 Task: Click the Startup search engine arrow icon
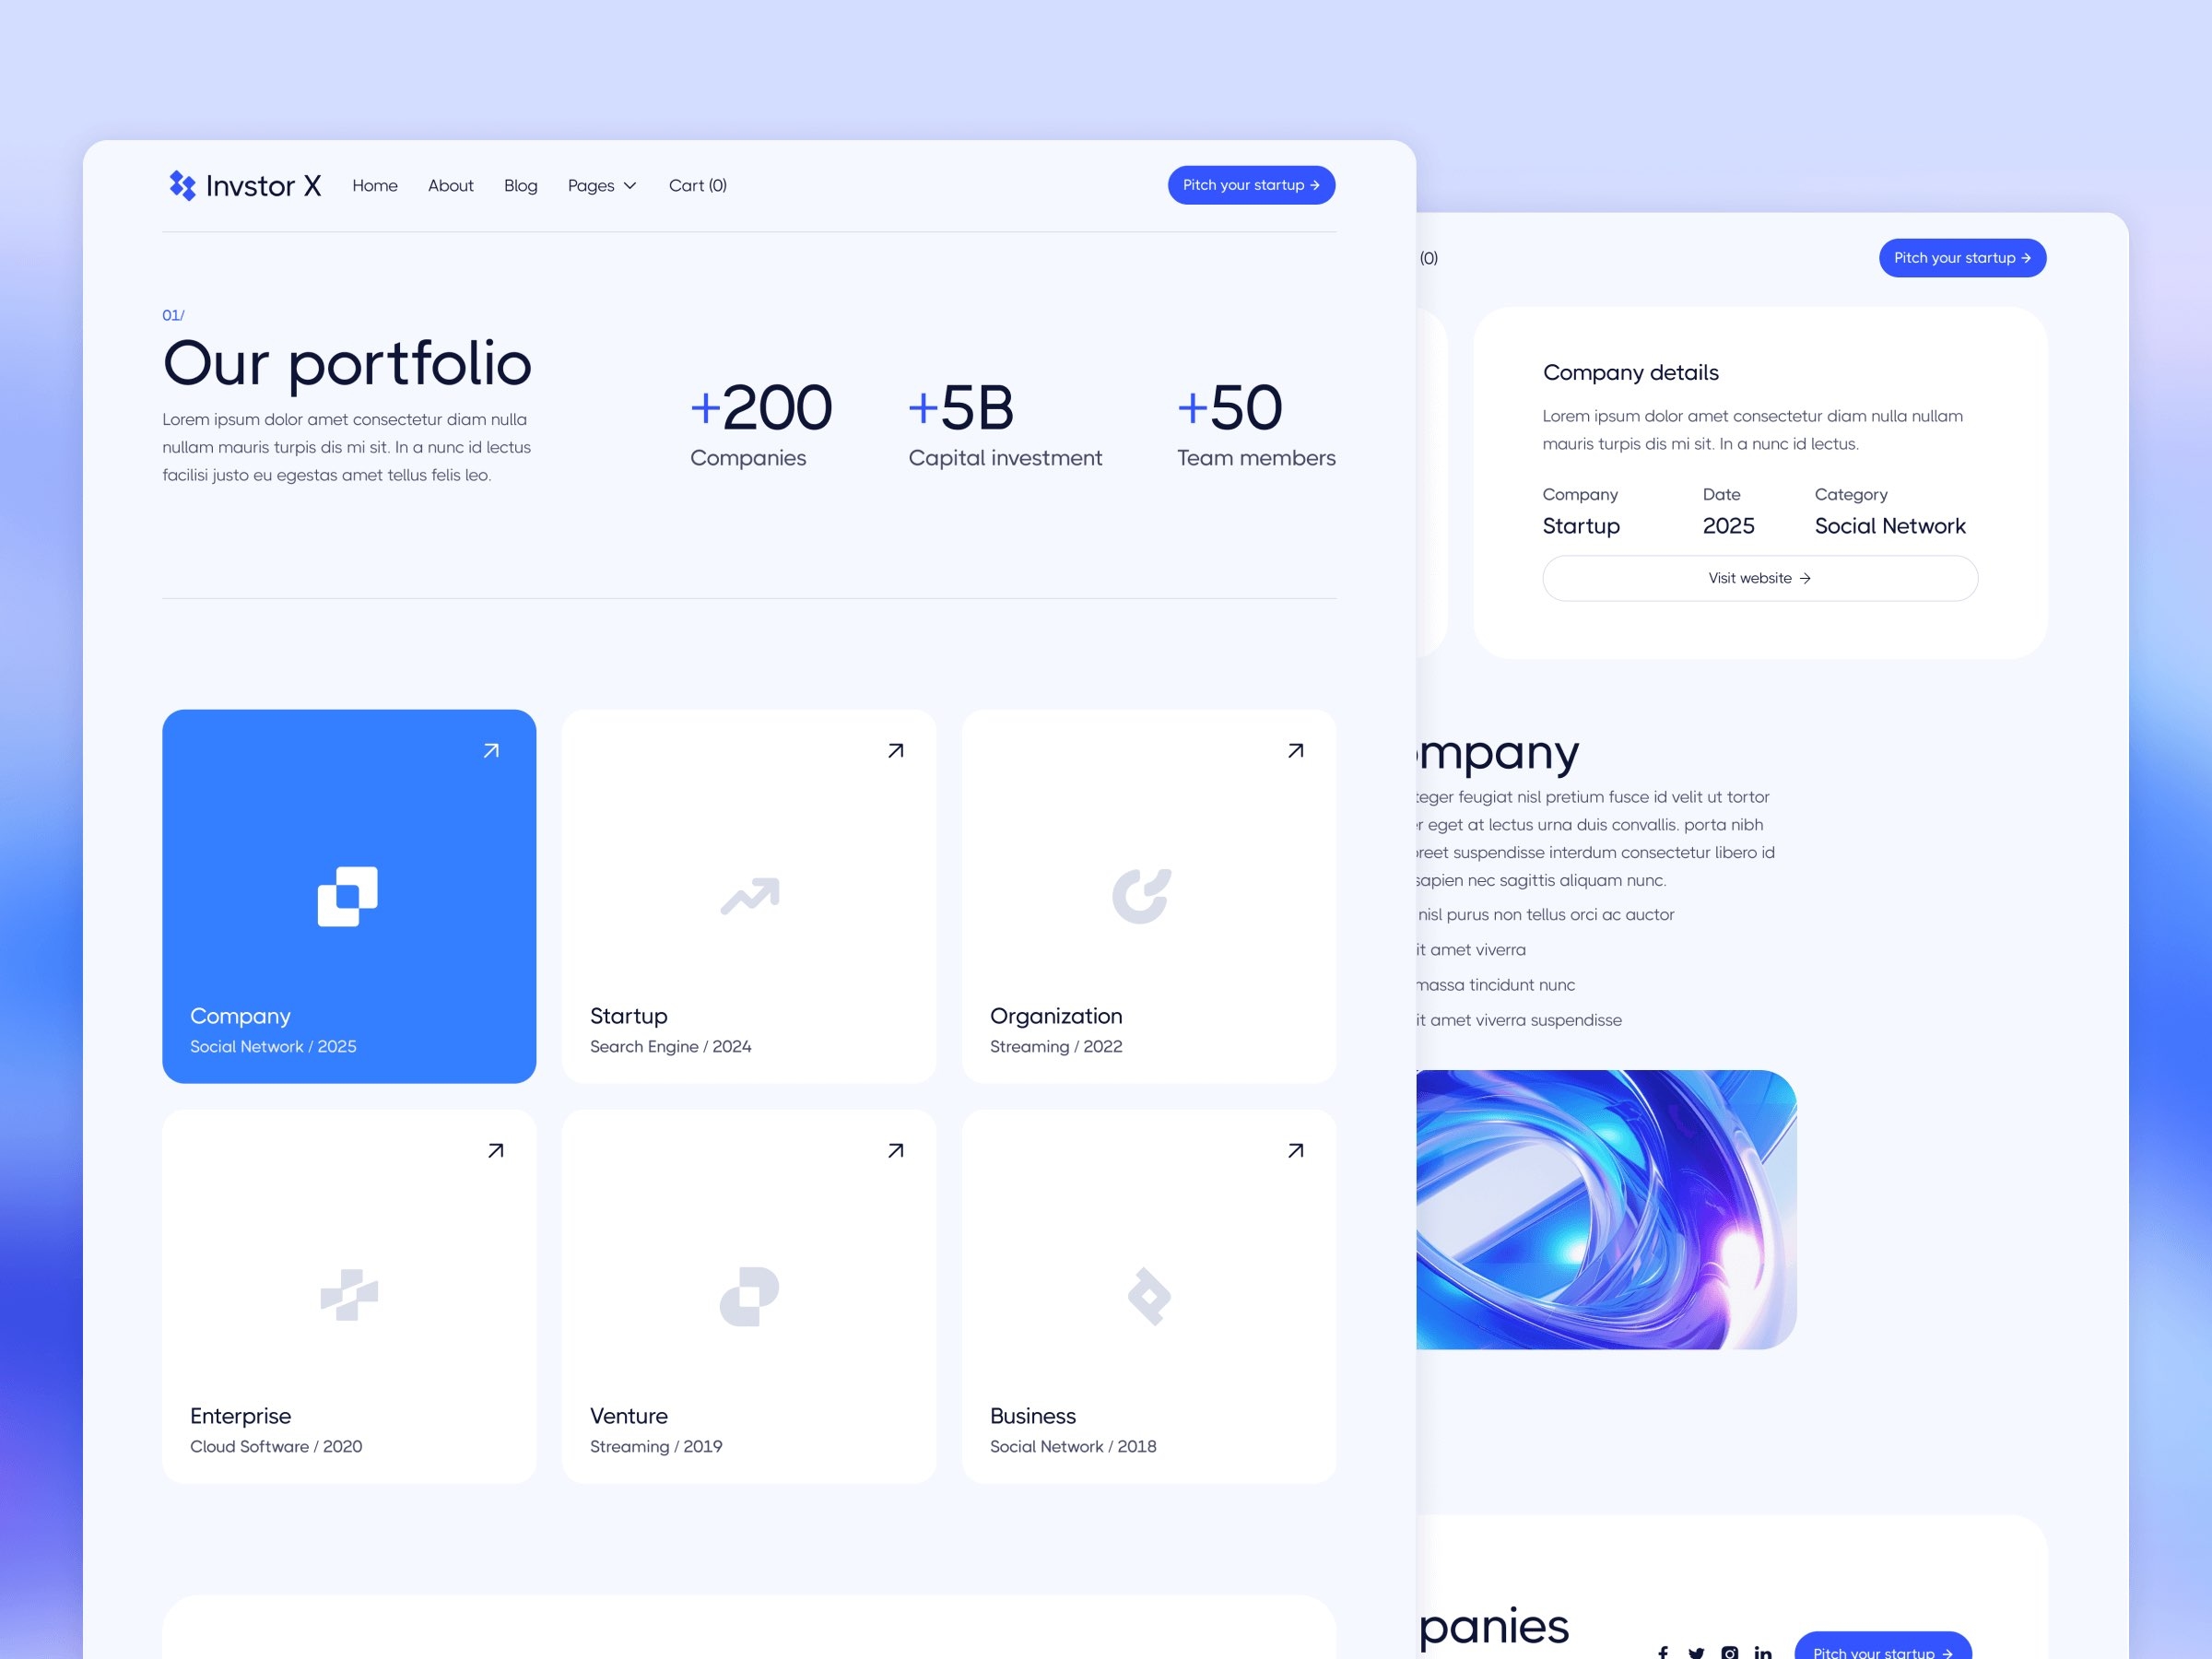(x=895, y=749)
